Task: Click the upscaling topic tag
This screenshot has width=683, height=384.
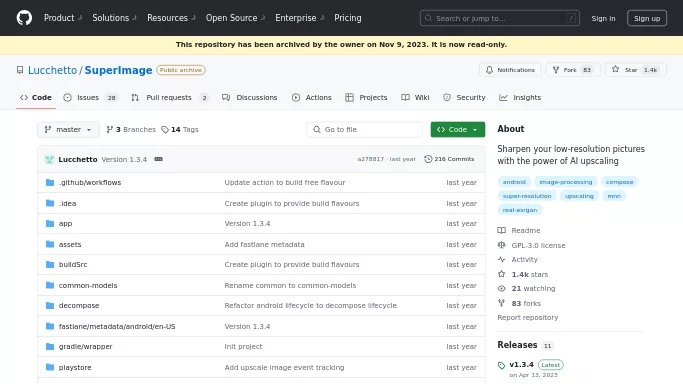Action: 579,196
